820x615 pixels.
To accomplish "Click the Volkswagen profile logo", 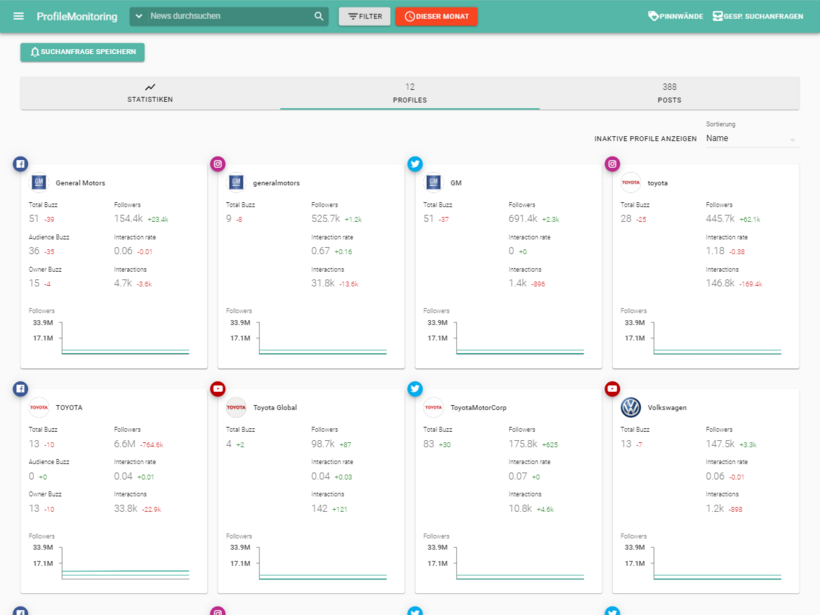I will coord(631,407).
